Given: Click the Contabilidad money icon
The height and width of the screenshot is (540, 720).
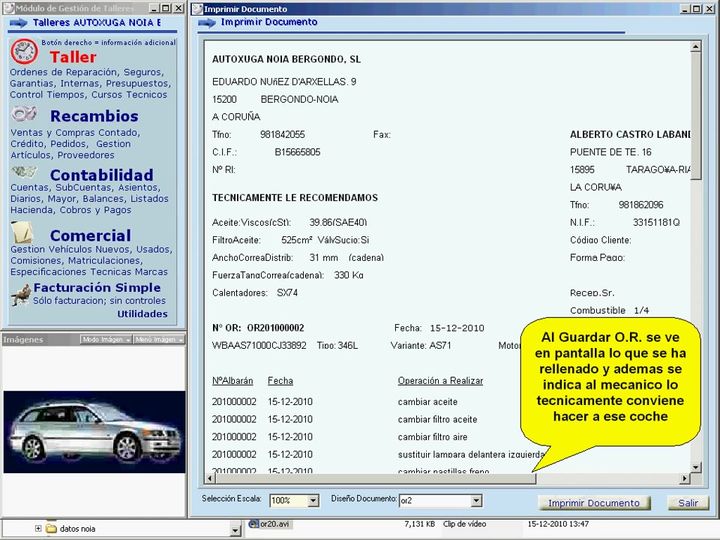Looking at the screenshot, I should 24,172.
